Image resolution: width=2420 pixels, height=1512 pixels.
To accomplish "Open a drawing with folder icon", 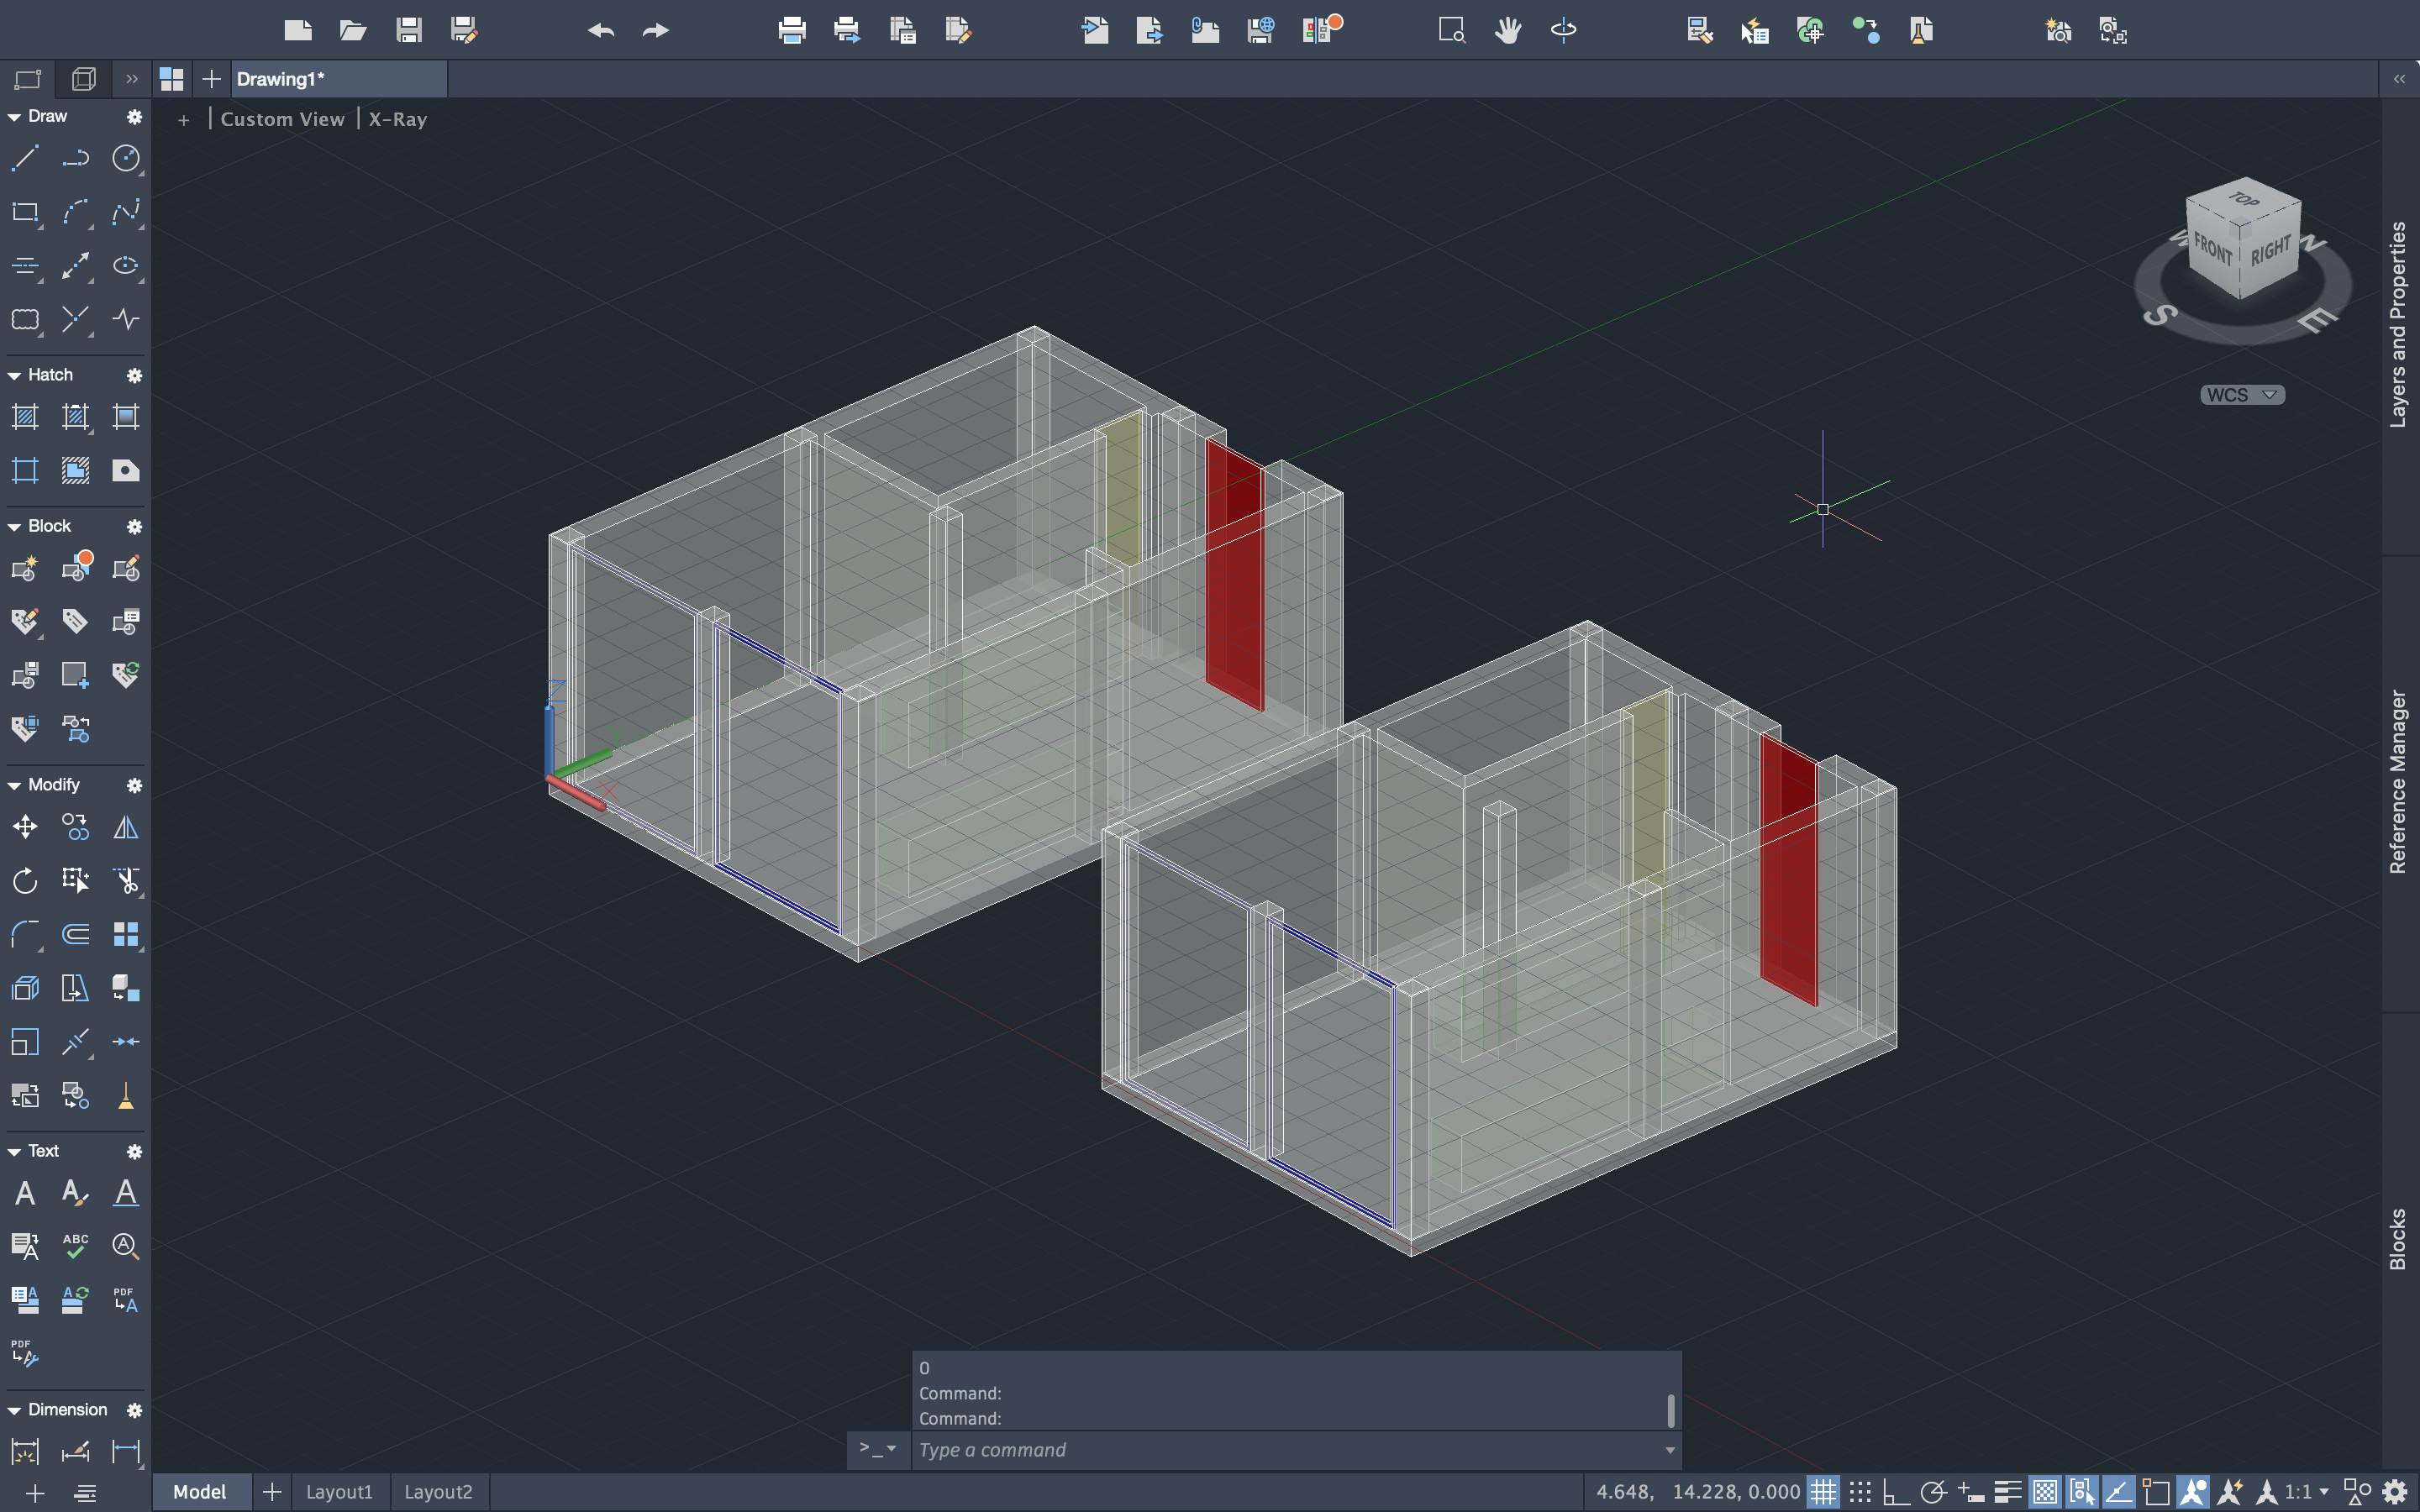I will (352, 30).
